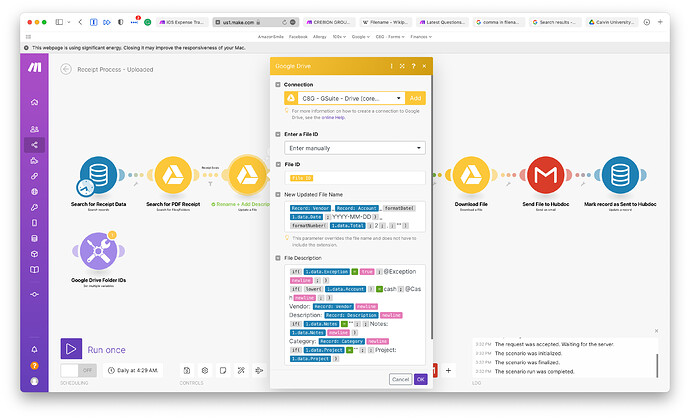Open Safari sidebar chevron dropdown
The width and height of the screenshot is (690, 419).
(x=69, y=22)
